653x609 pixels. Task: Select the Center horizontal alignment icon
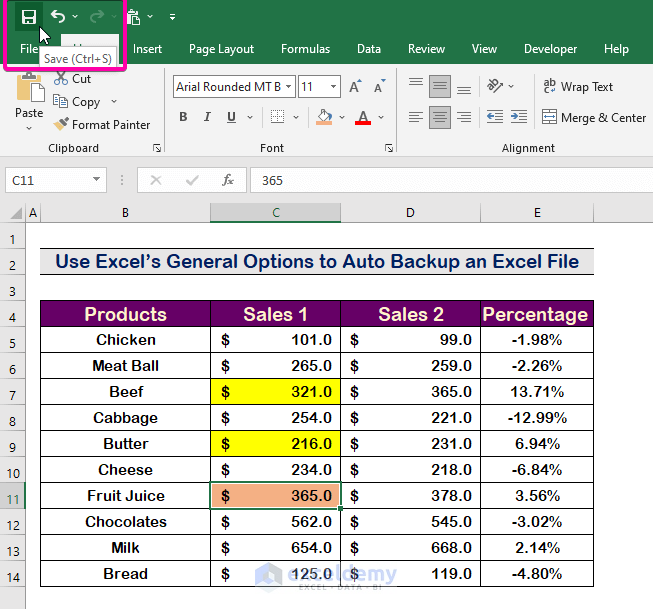coord(440,117)
